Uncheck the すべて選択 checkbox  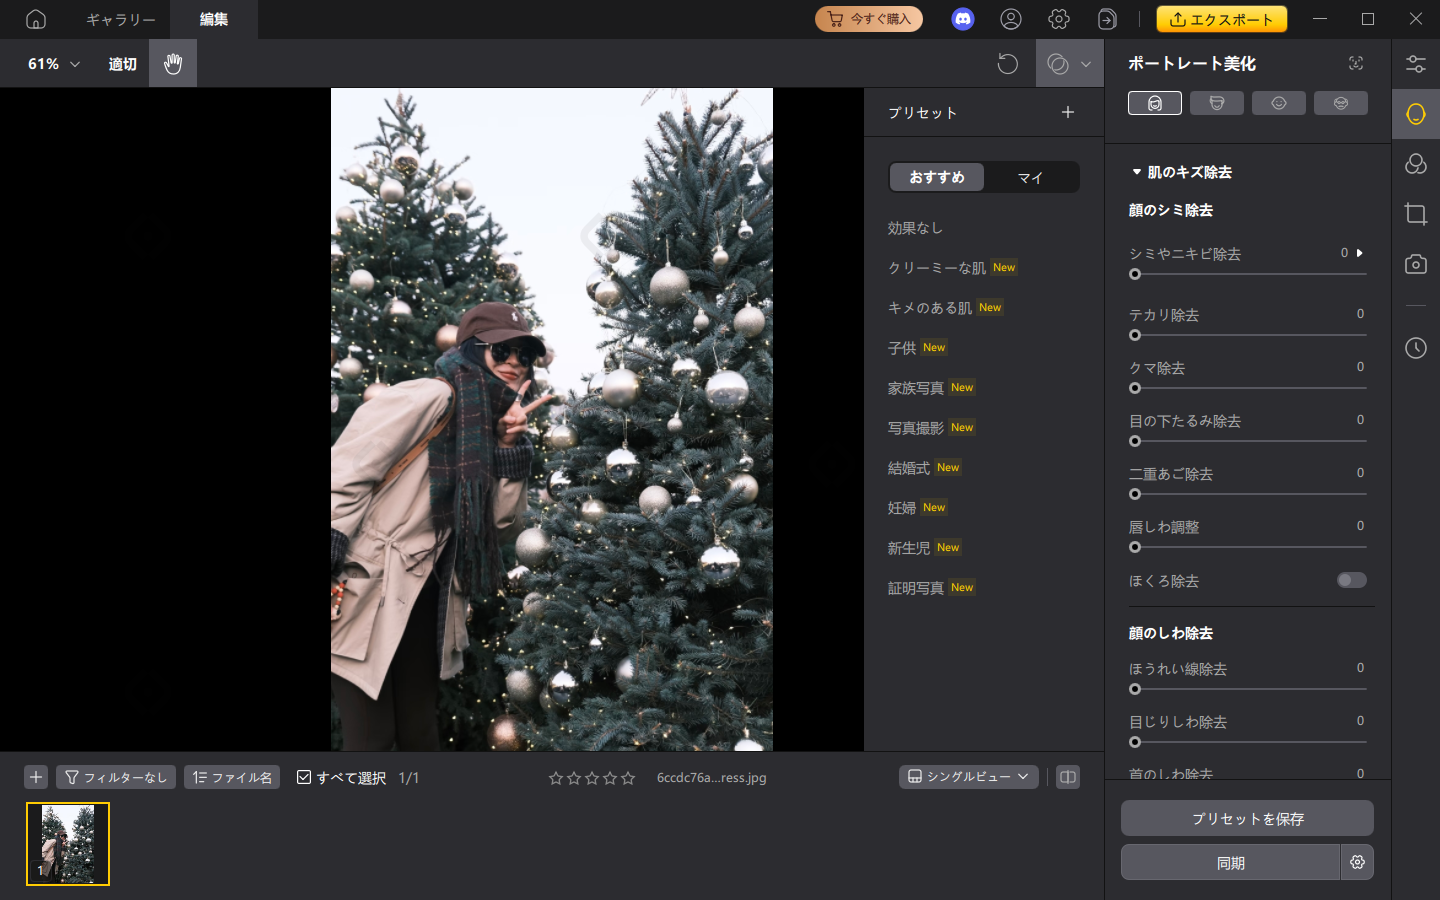pyautogui.click(x=304, y=777)
